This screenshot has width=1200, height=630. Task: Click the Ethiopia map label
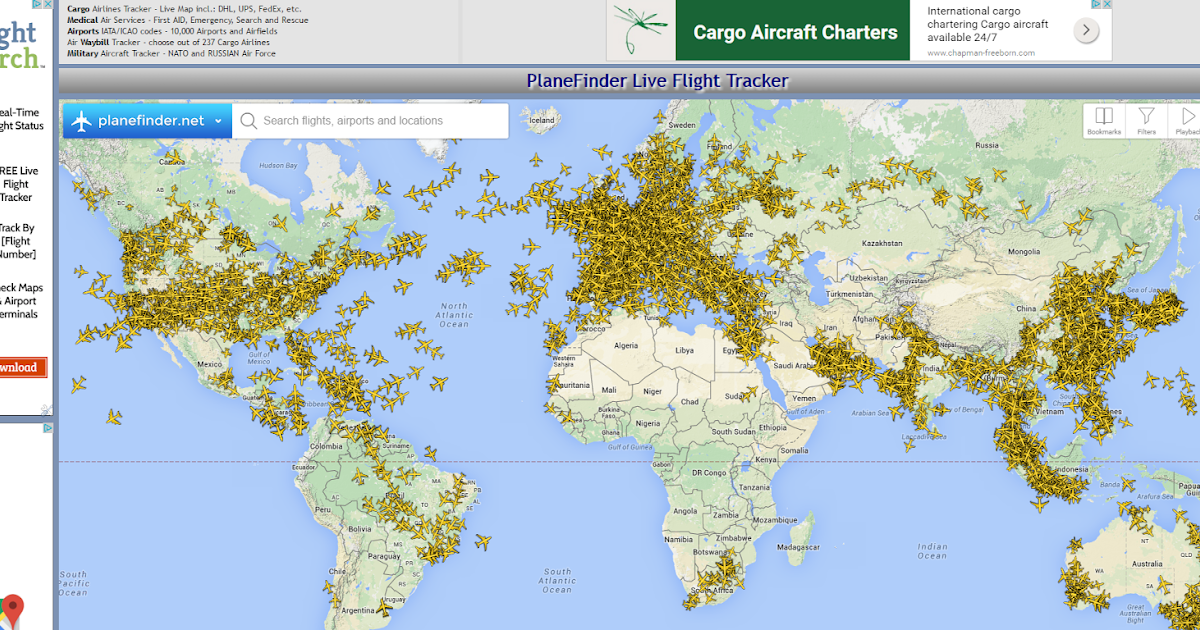point(771,426)
